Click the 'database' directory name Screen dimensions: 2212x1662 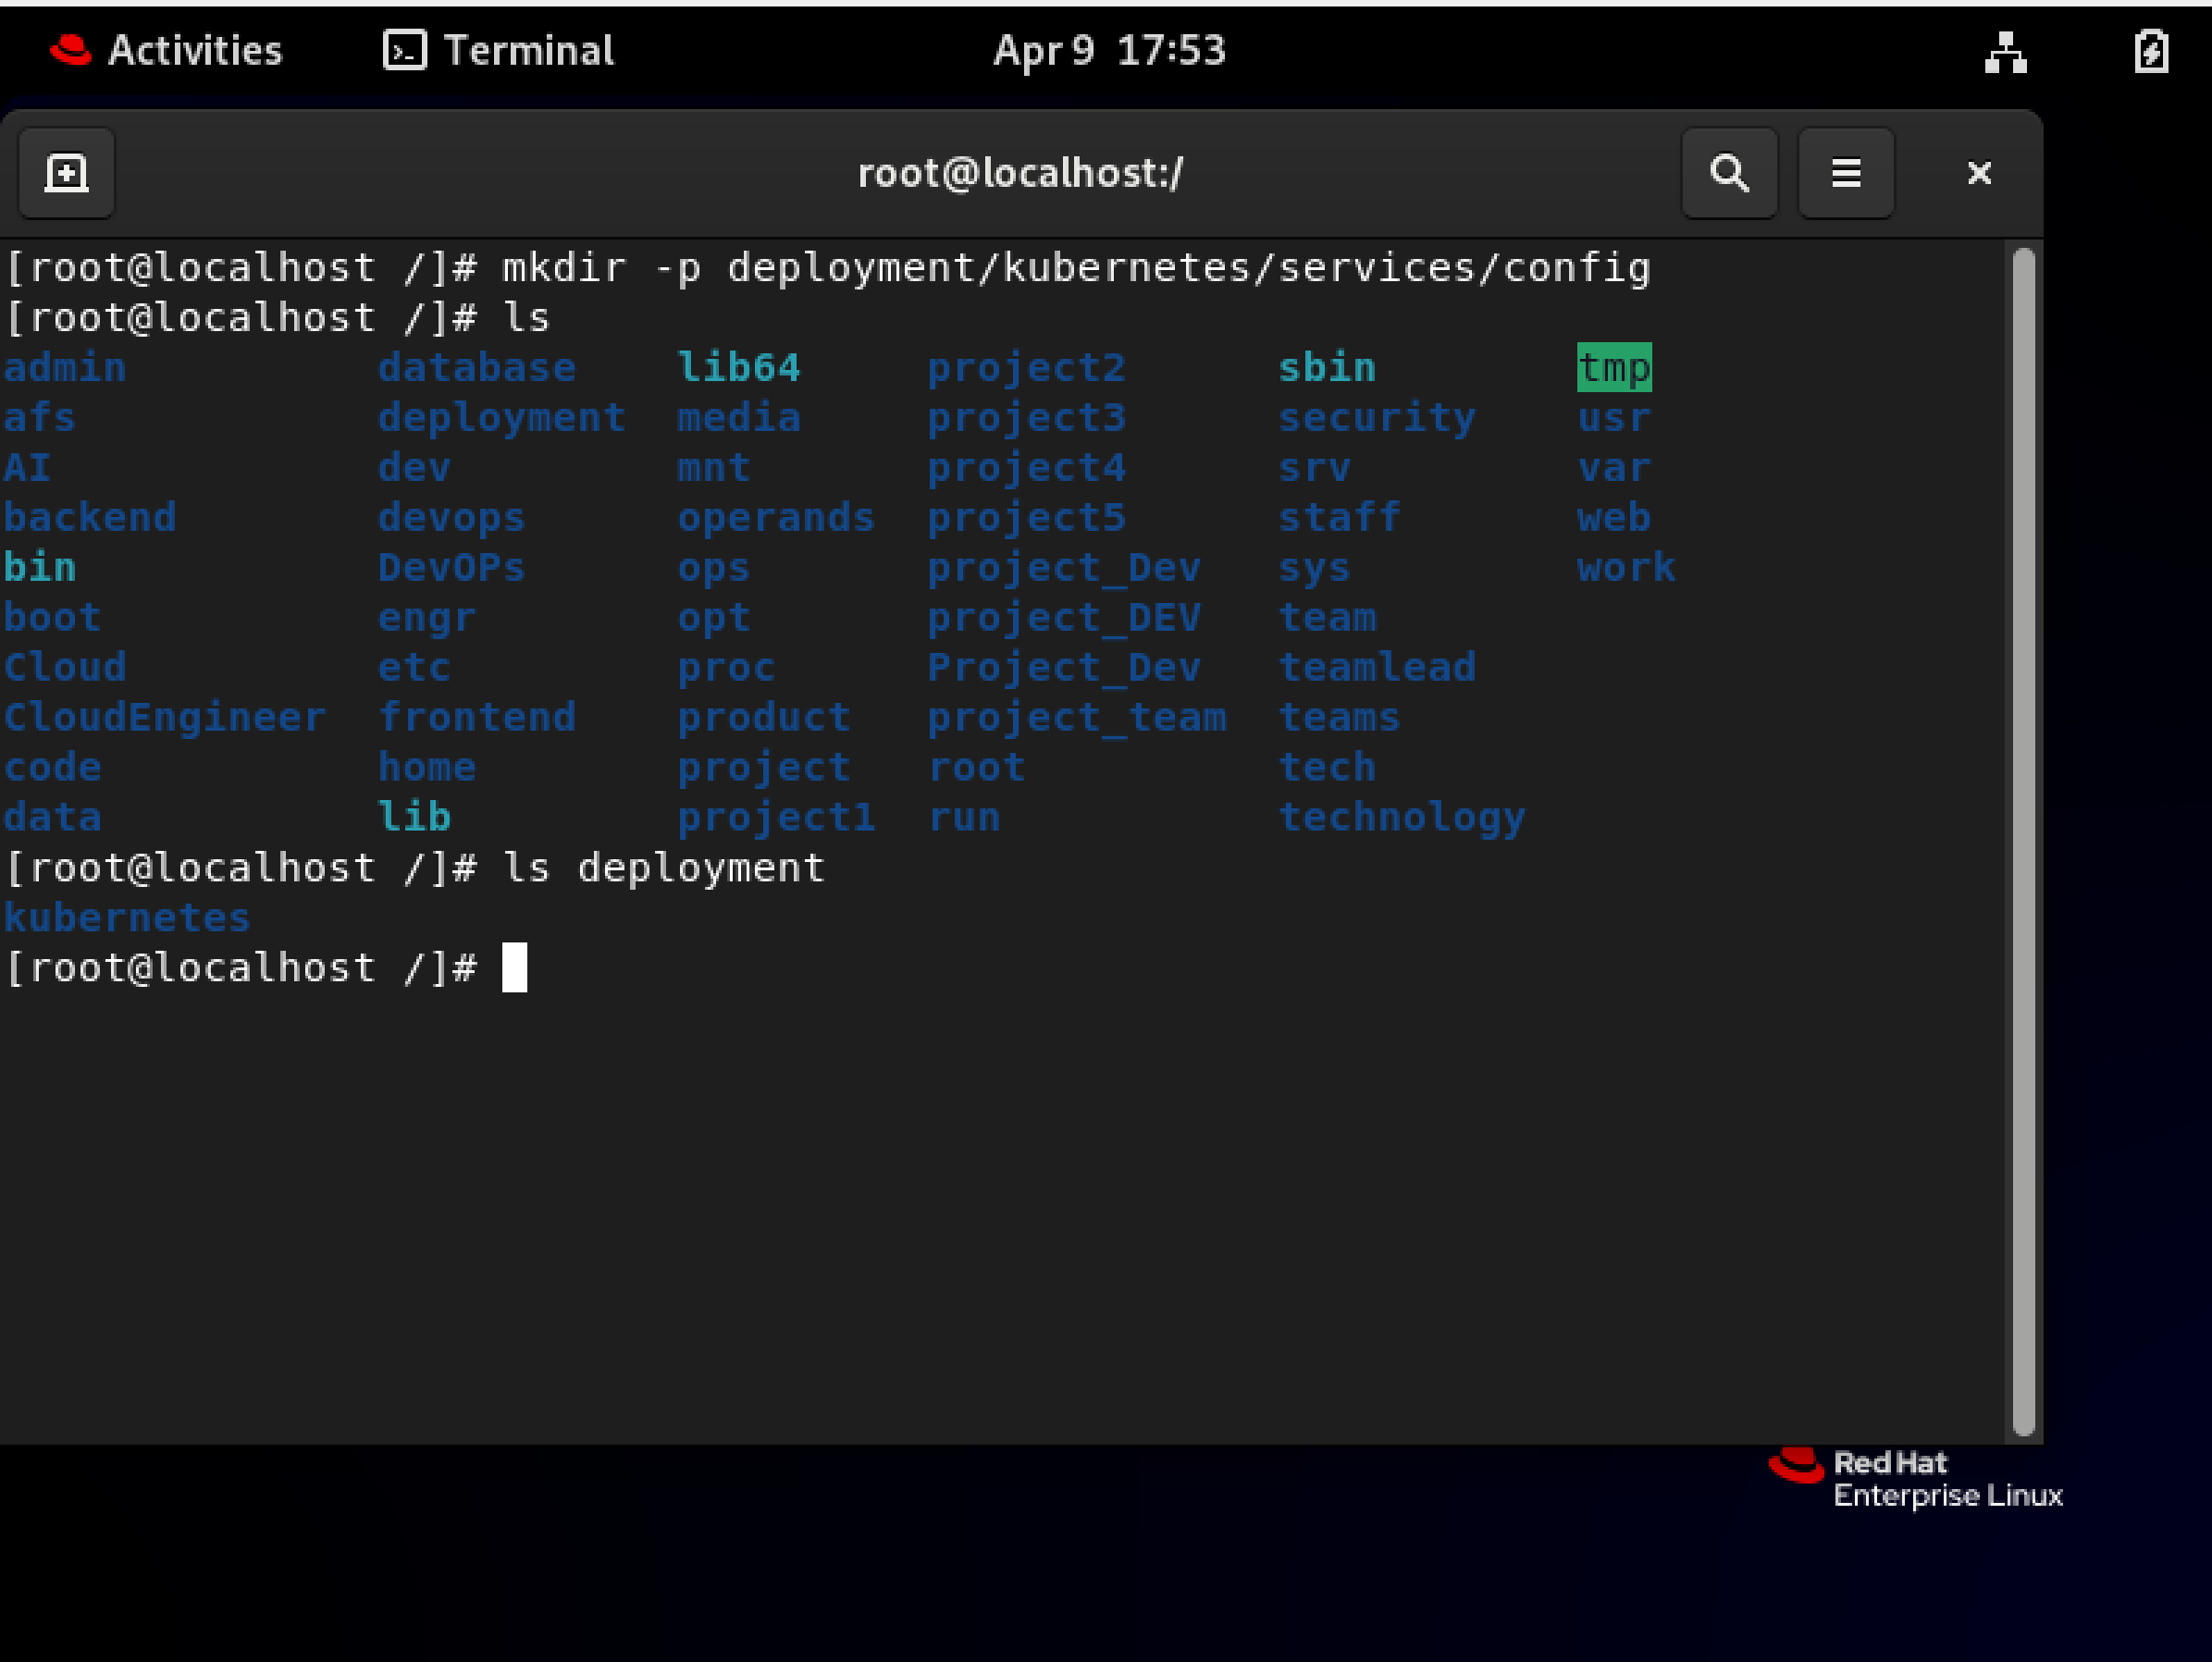click(x=477, y=367)
